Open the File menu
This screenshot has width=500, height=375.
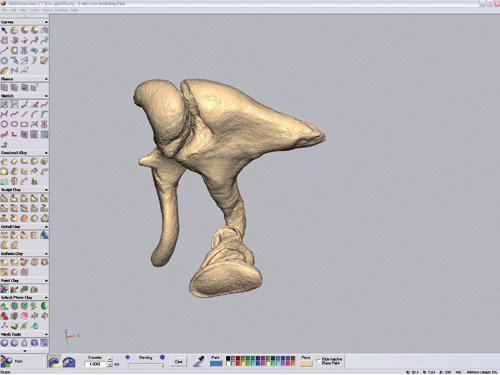[x=4, y=10]
